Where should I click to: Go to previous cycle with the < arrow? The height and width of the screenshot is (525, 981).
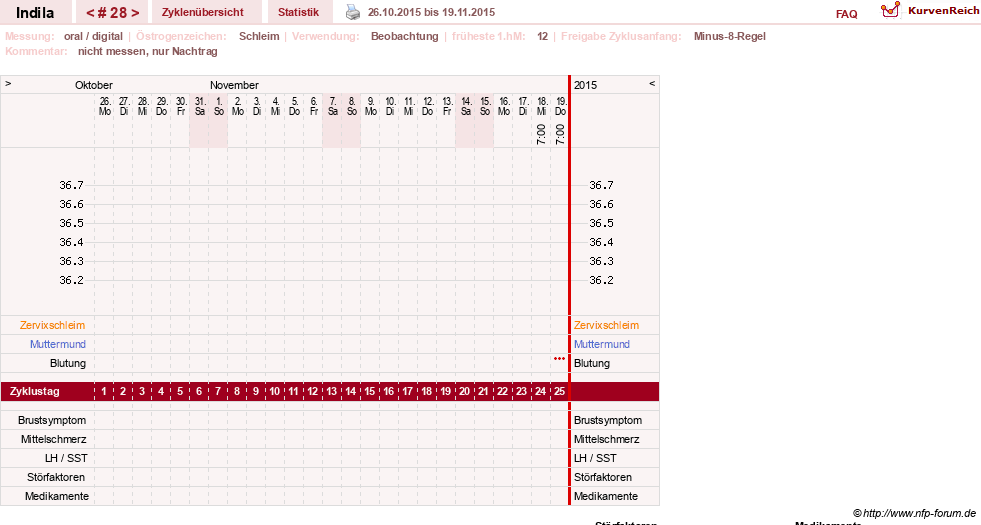(90, 13)
